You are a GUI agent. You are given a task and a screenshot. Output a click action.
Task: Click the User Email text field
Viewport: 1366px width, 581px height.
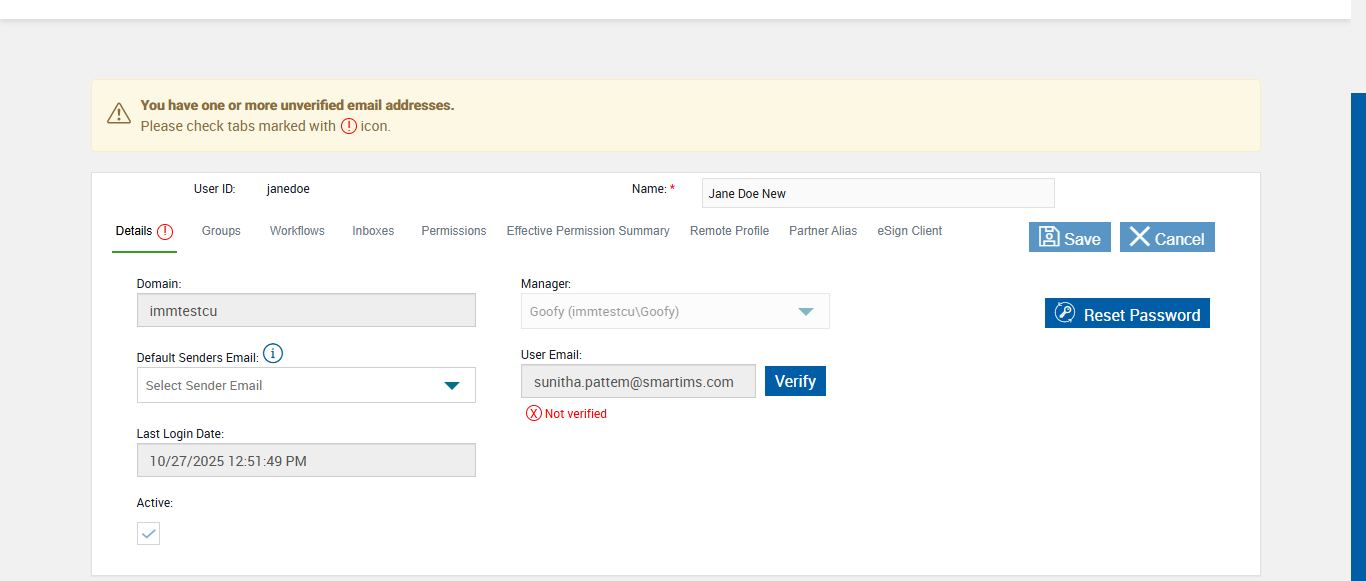pos(638,381)
